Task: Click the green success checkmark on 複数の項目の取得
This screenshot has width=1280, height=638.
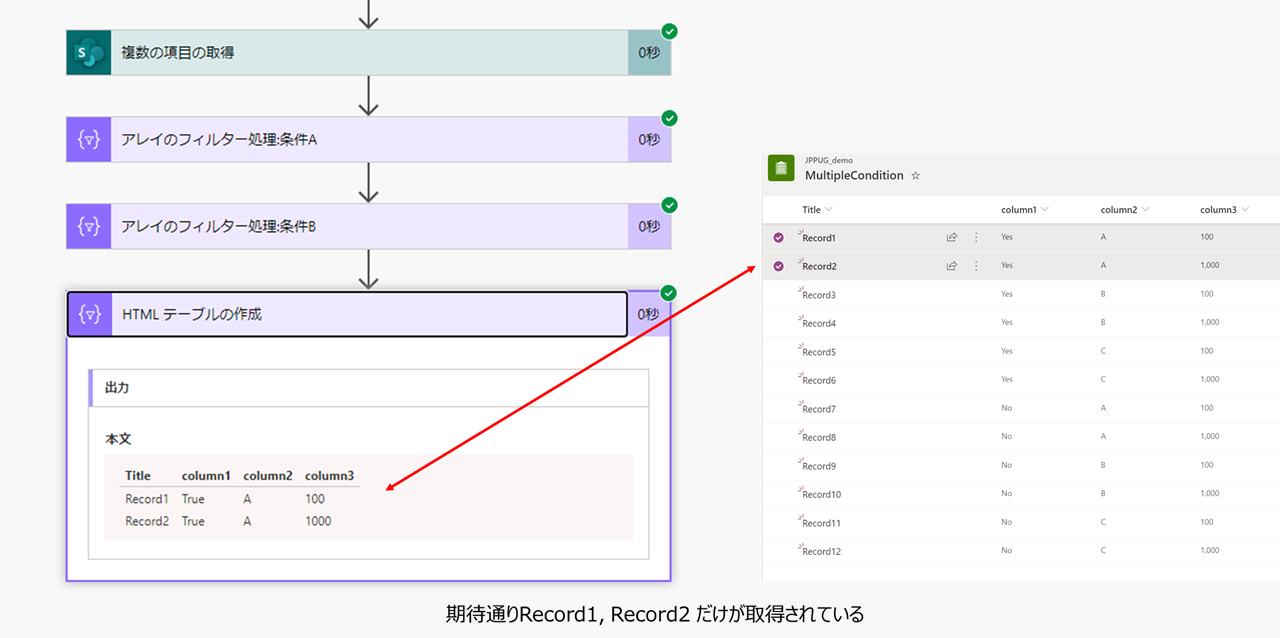Action: [667, 31]
